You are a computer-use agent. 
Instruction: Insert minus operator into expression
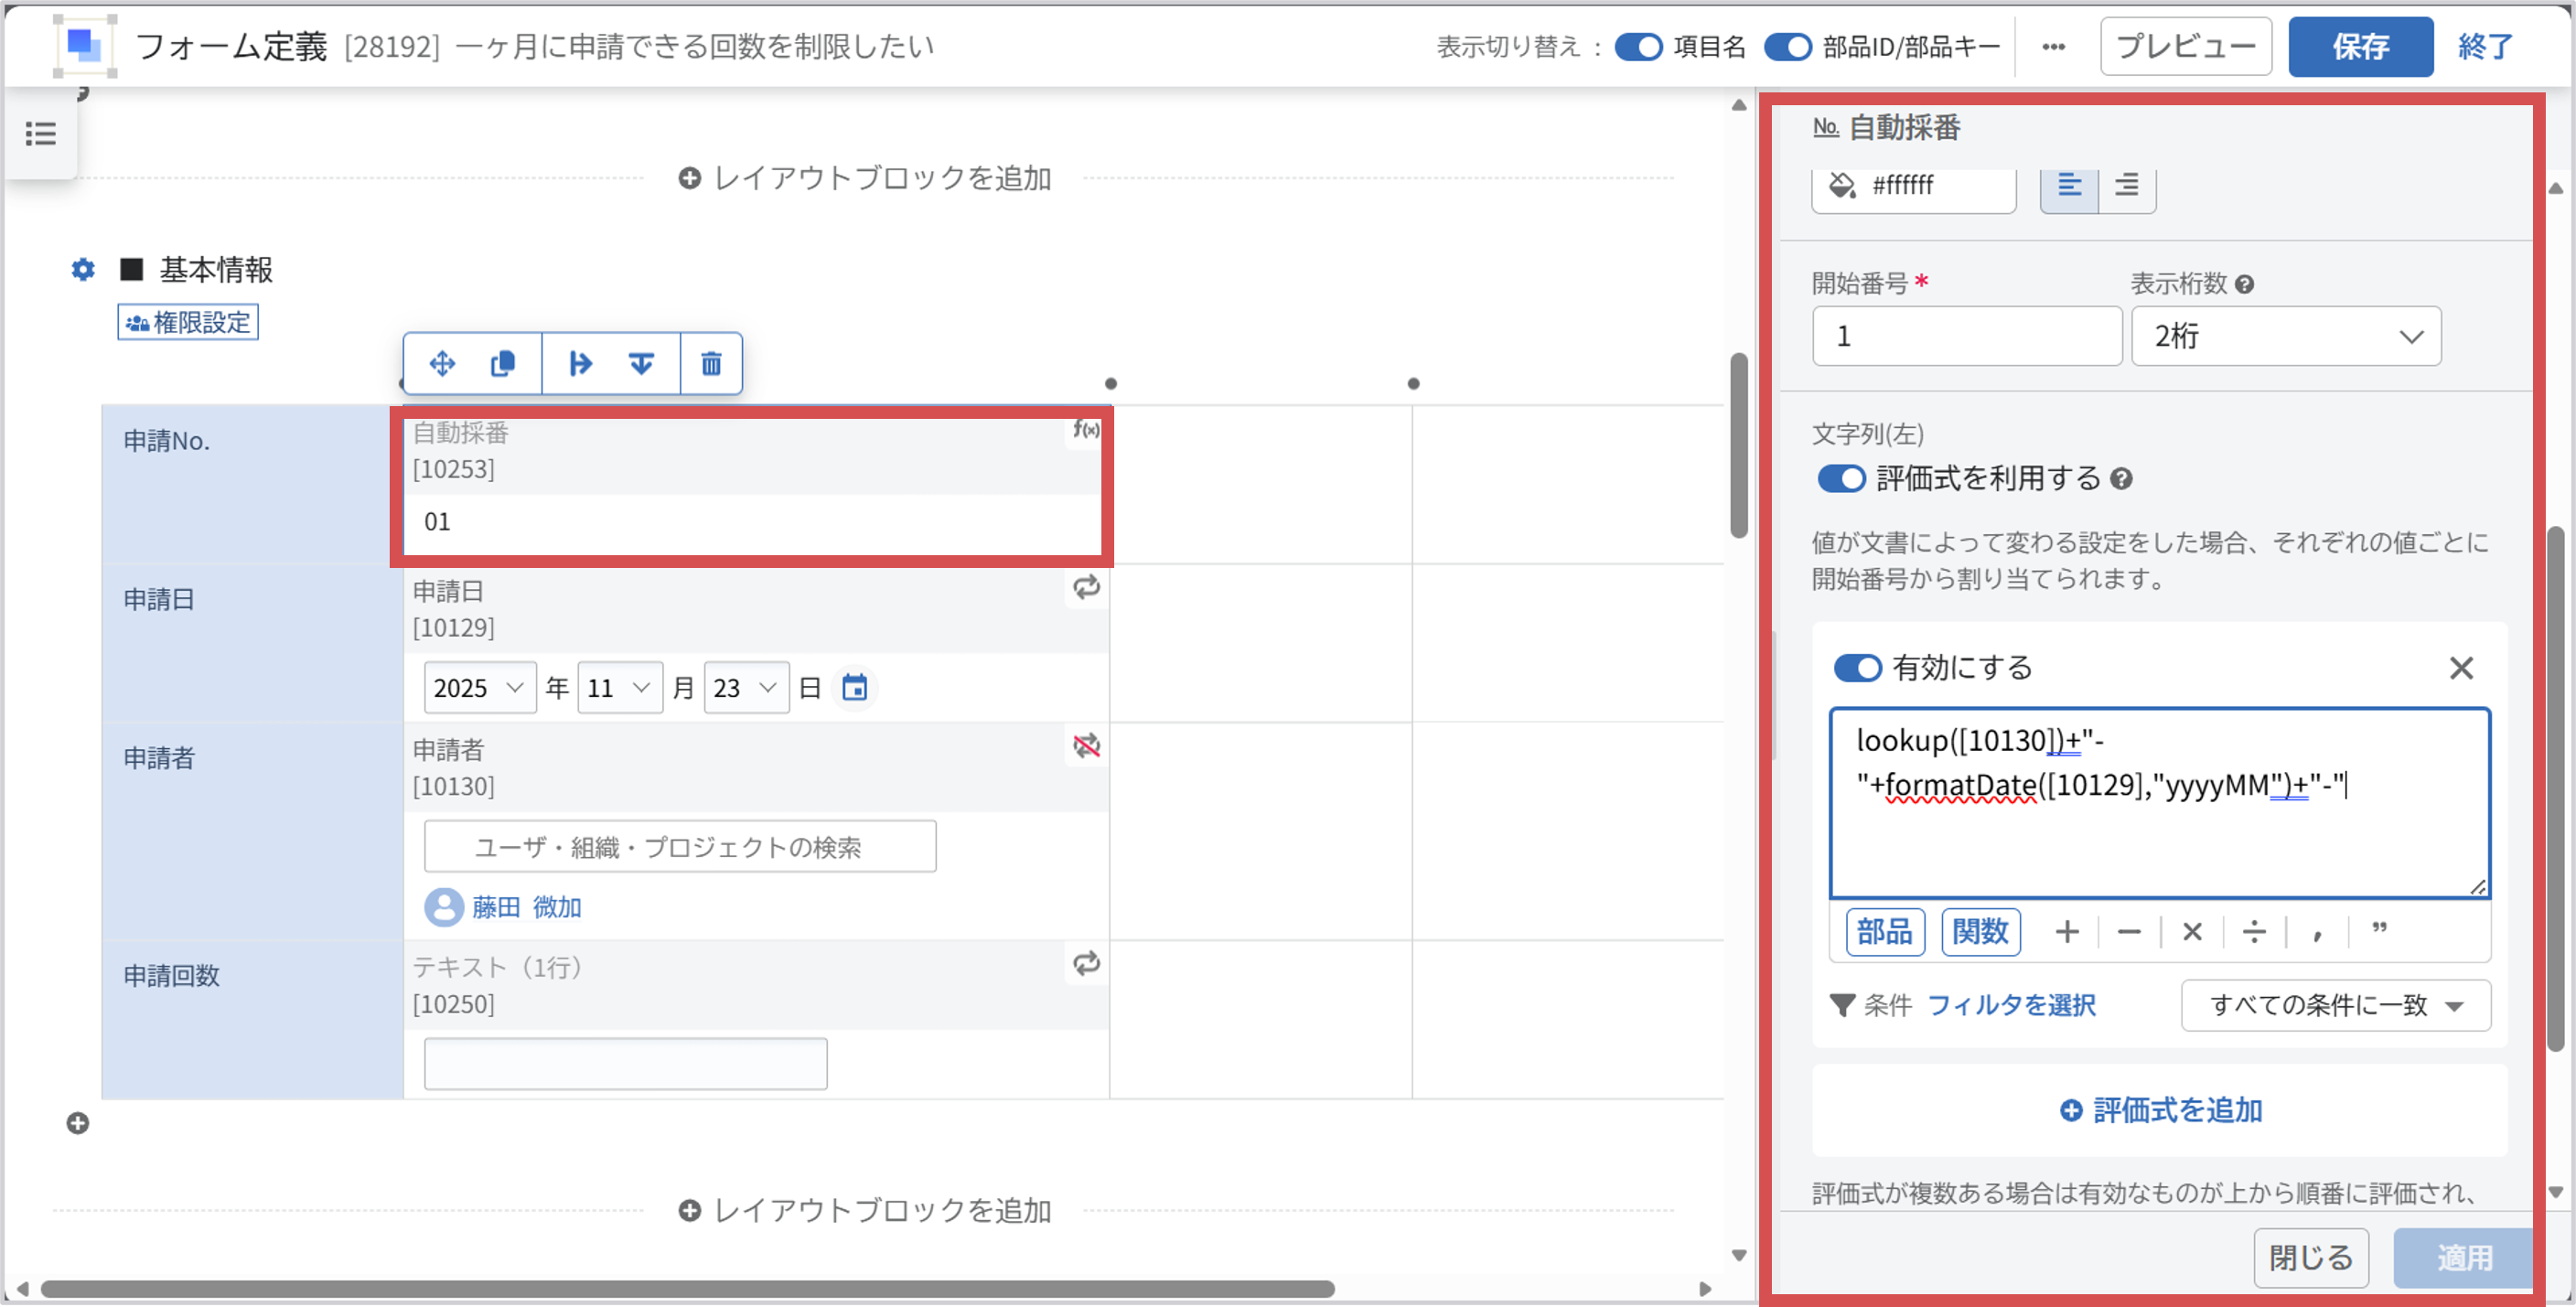(x=2129, y=932)
